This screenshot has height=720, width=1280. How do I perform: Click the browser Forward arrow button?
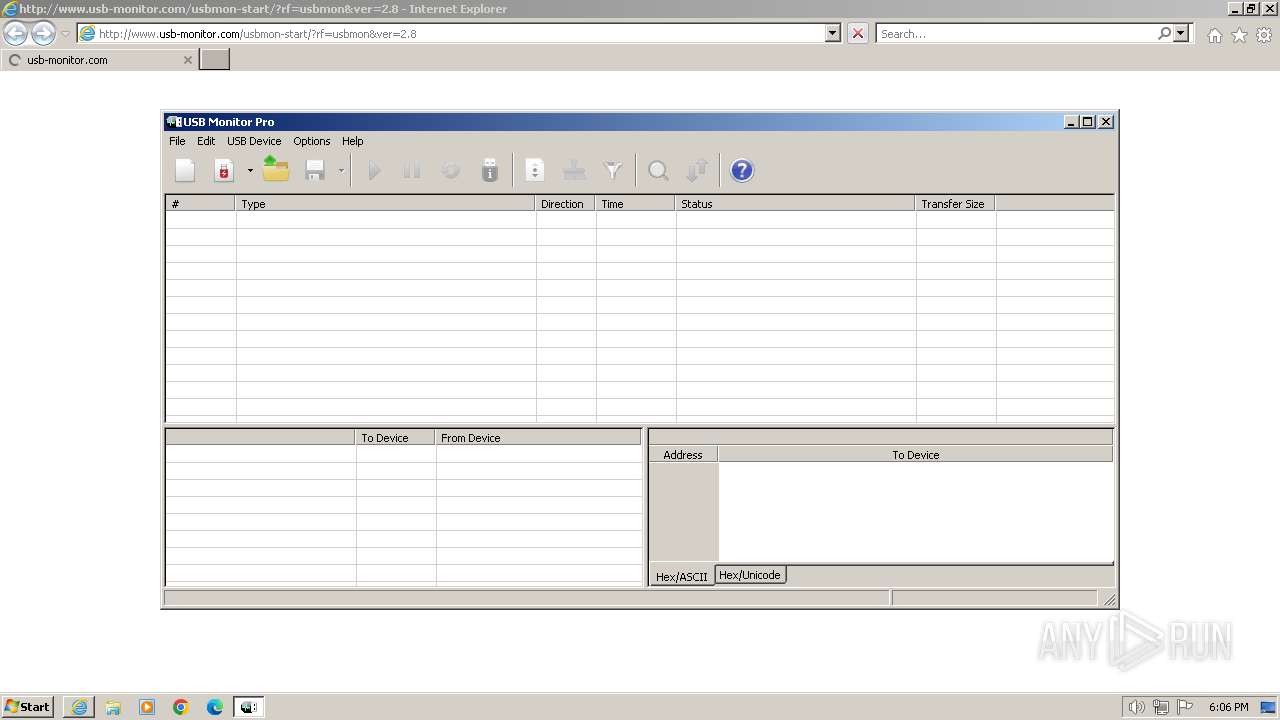[x=43, y=33]
